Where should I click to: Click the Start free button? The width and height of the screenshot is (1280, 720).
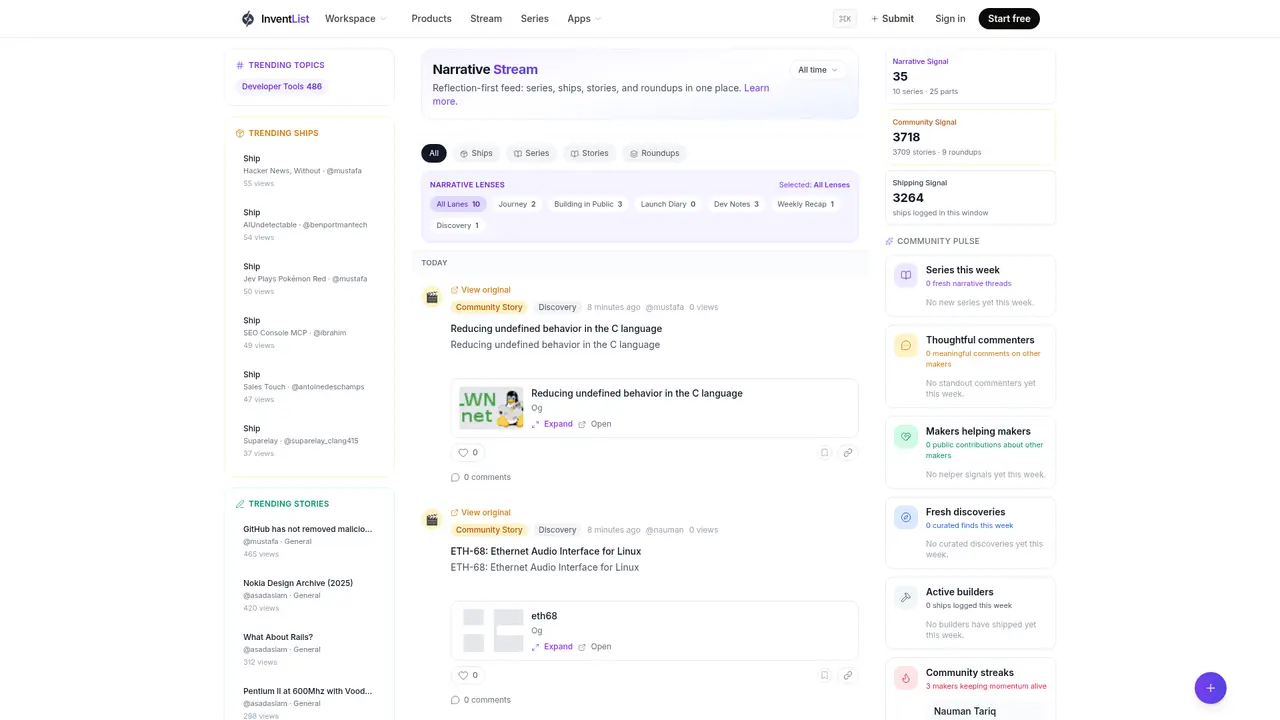point(1009,18)
